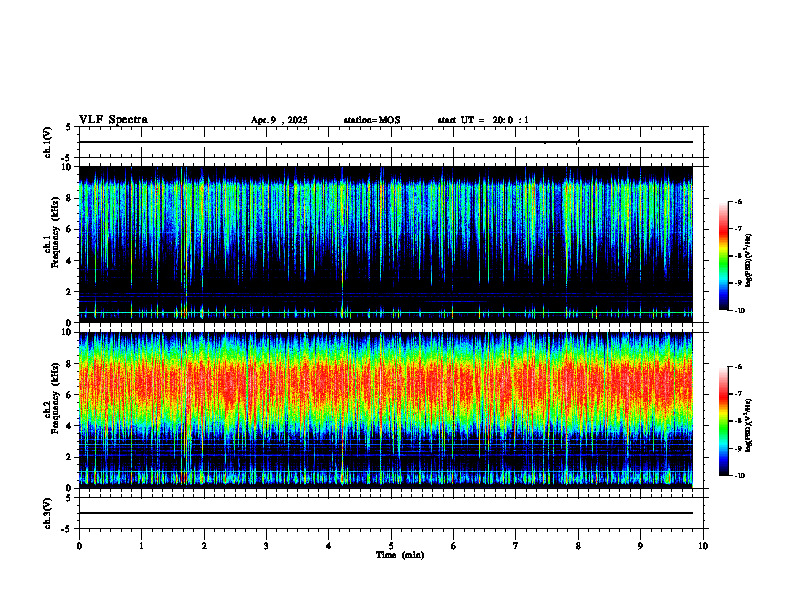This screenshot has width=792, height=612.
Task: Click the ch.2 spectrogram panel
Action: click(x=386, y=410)
